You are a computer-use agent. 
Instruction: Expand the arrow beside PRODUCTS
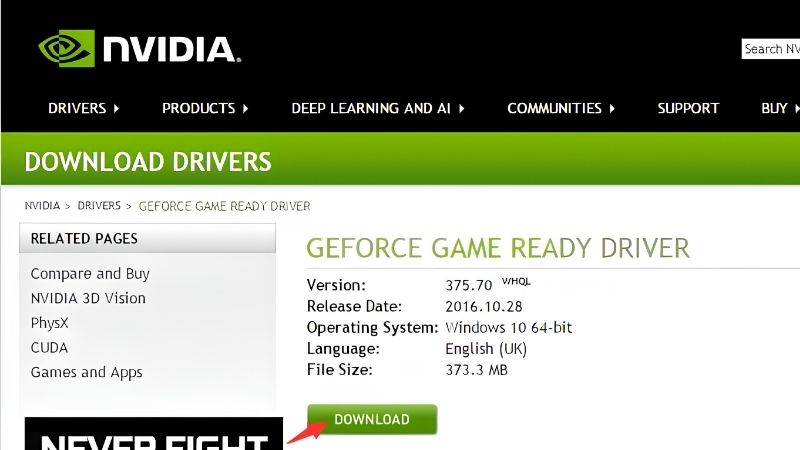(245, 109)
